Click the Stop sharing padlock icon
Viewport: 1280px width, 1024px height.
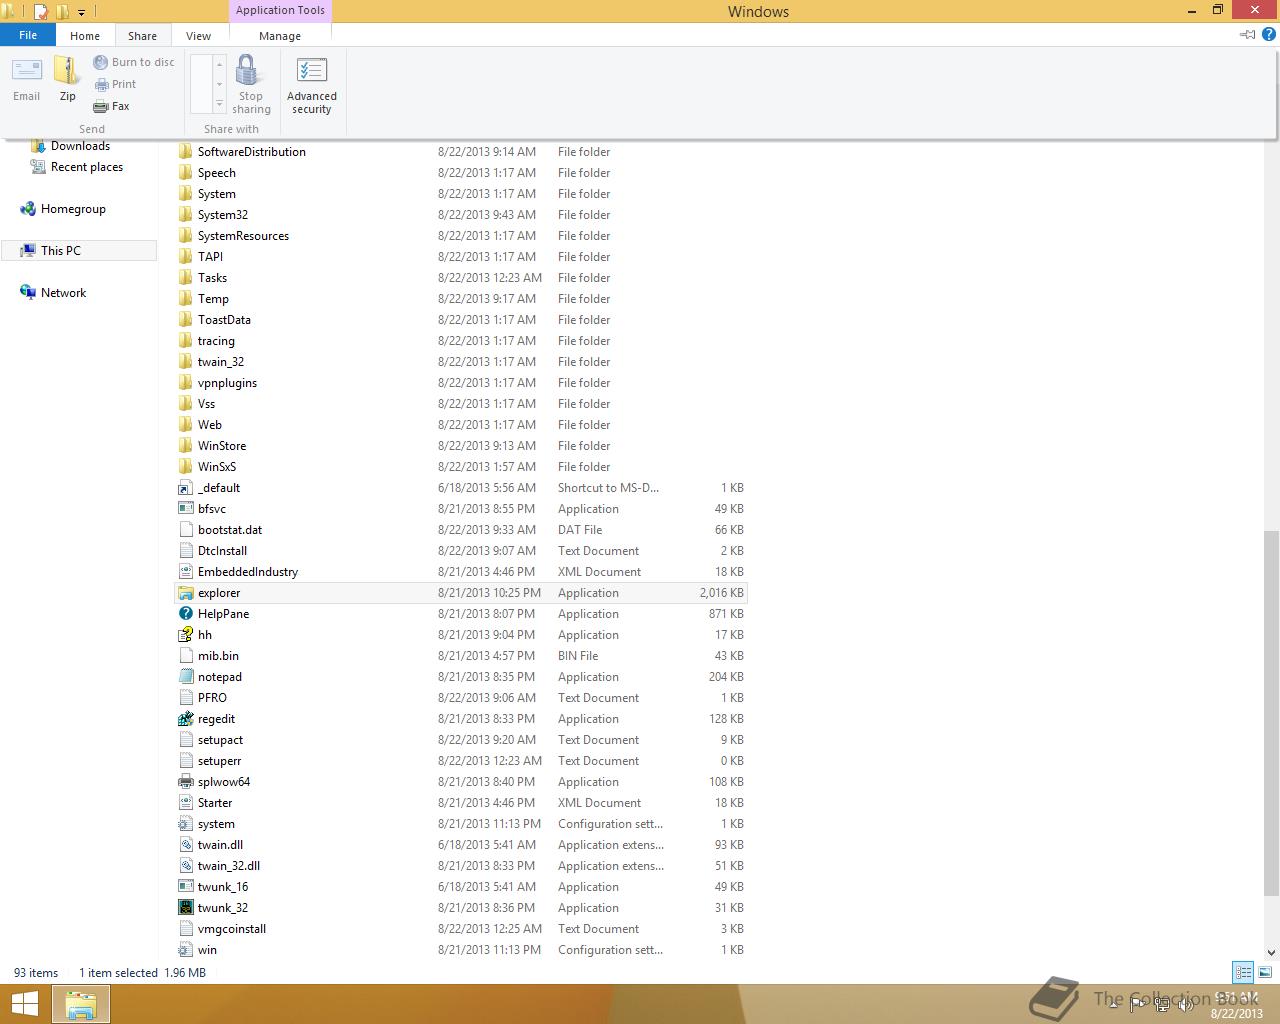(x=247, y=70)
